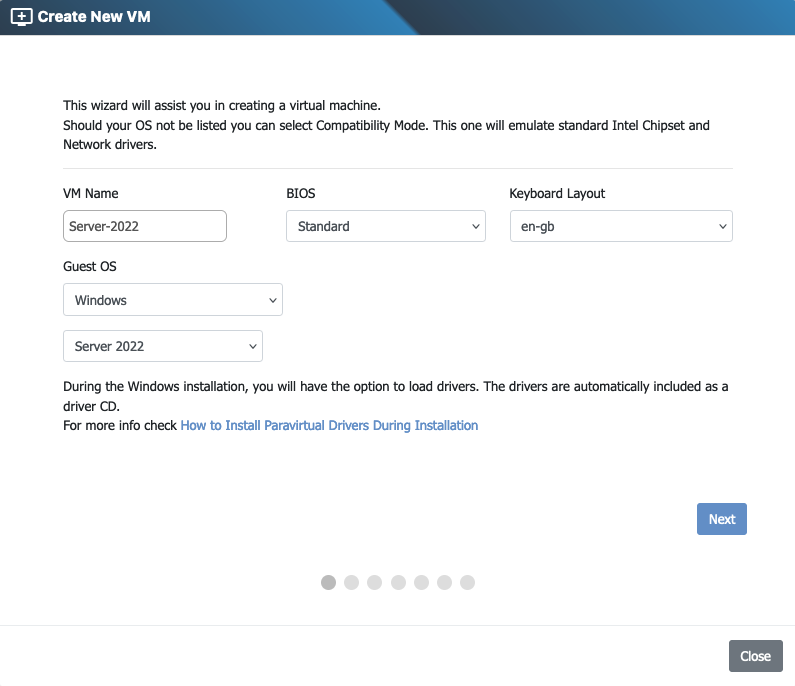Jump to the second wizard step dot

tap(351, 582)
